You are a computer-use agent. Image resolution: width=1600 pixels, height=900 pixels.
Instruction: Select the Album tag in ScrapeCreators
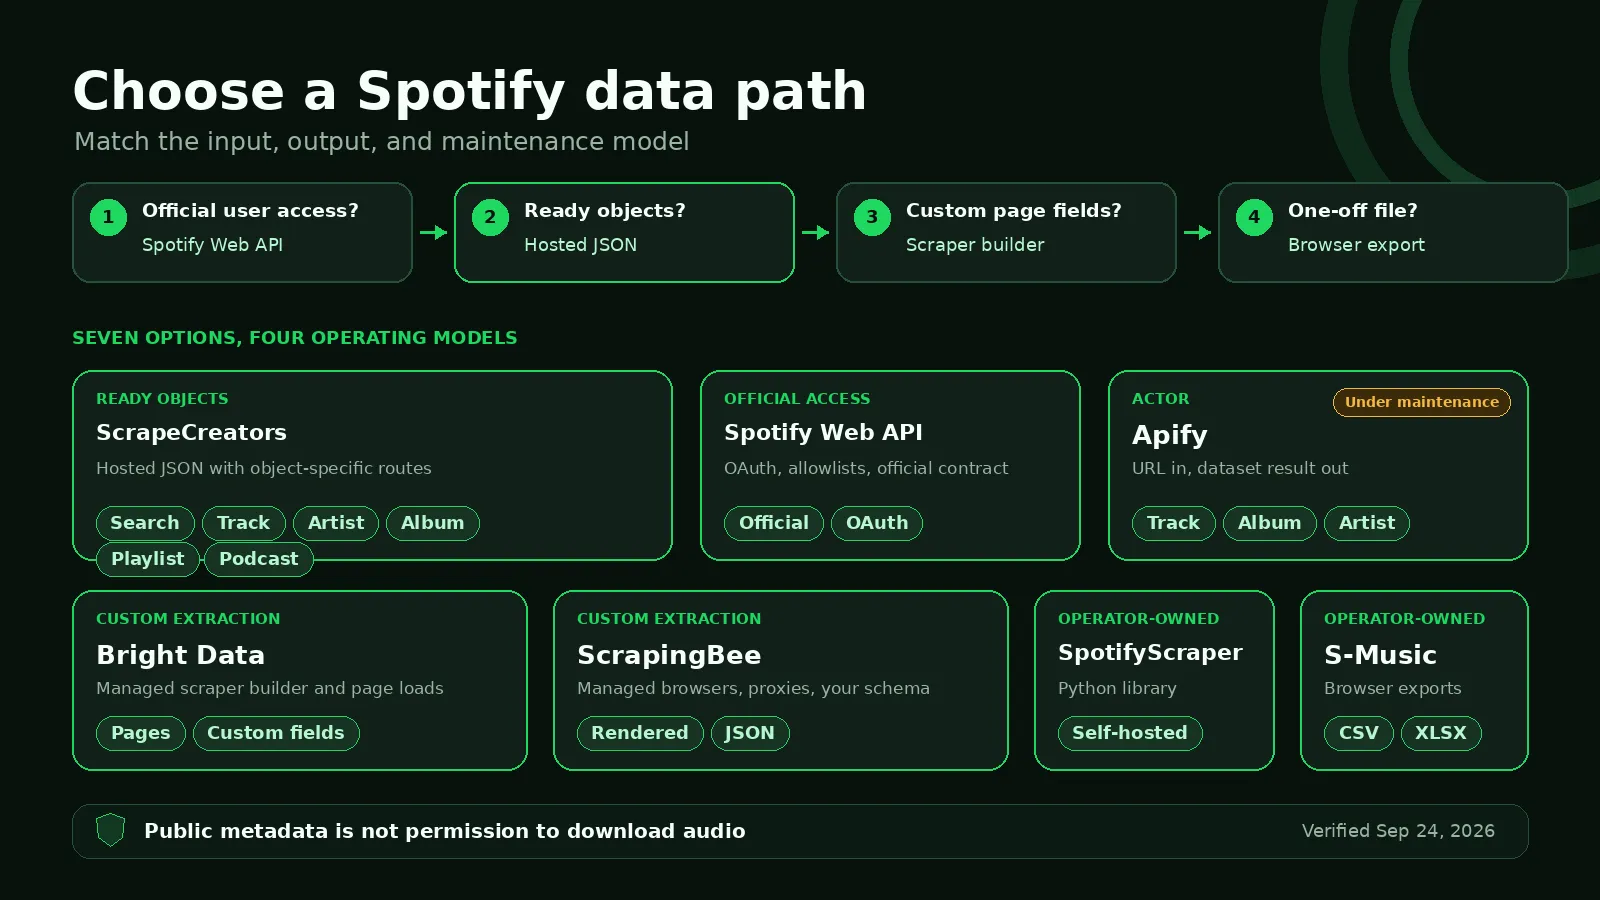(432, 523)
